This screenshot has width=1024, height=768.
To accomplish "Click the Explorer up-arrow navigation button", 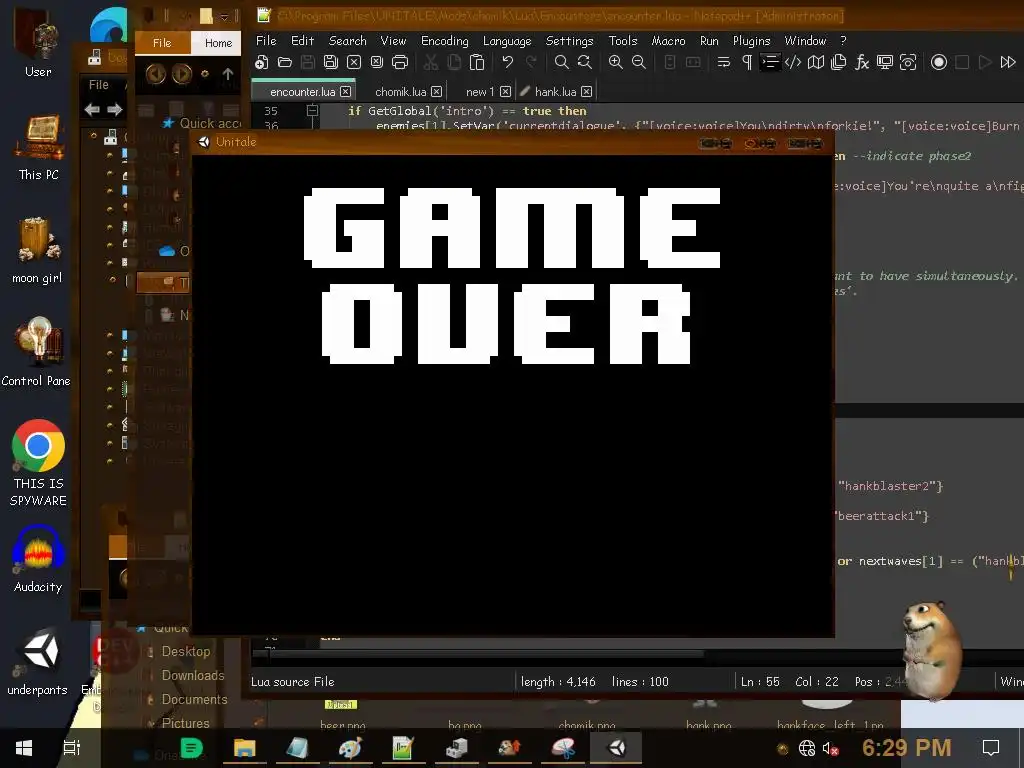I will click(x=228, y=74).
